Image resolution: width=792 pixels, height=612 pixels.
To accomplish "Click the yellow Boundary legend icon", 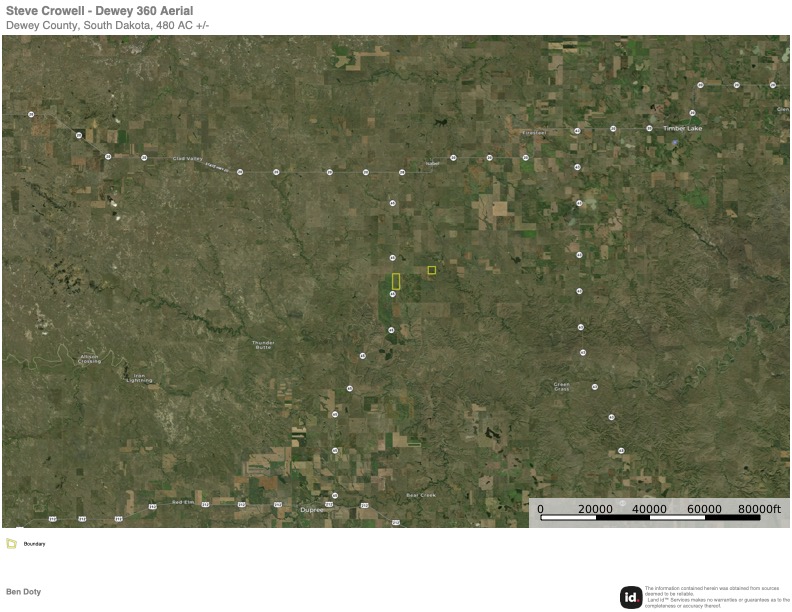I will coord(11,544).
